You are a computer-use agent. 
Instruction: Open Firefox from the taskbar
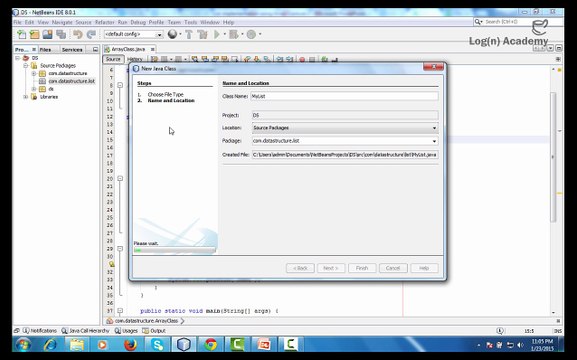point(130,345)
